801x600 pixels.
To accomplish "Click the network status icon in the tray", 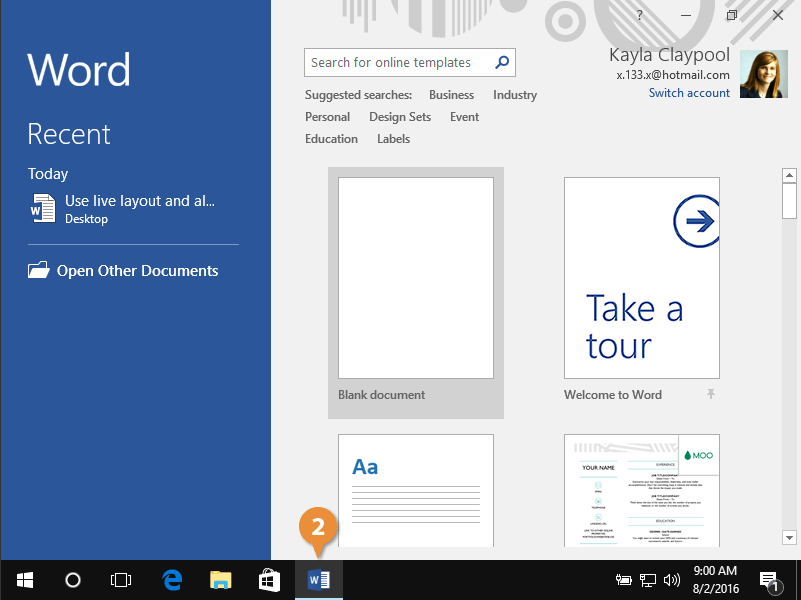I will (x=648, y=579).
